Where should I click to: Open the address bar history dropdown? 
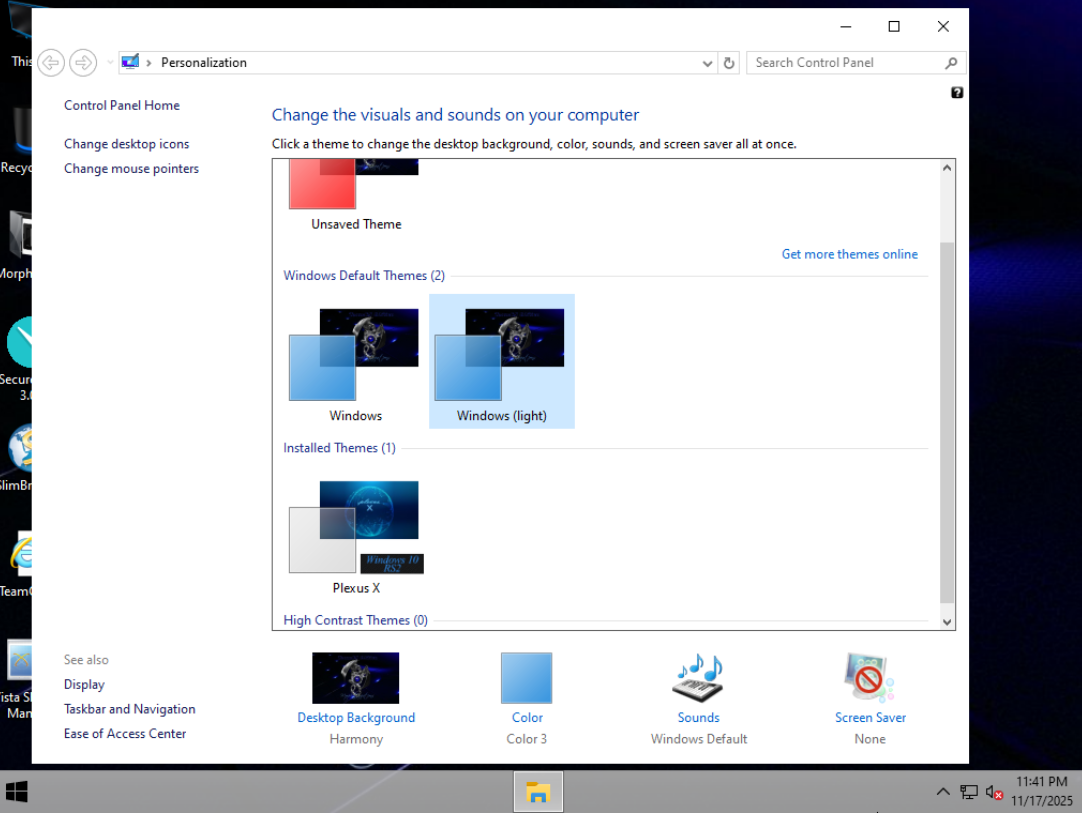click(x=707, y=63)
